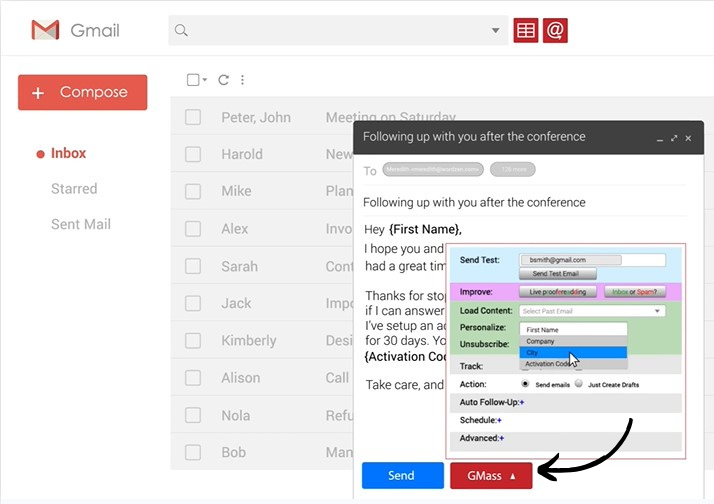Click the 'Meeting on Saturday' subject
The image size is (714, 504).
pyautogui.click(x=391, y=117)
